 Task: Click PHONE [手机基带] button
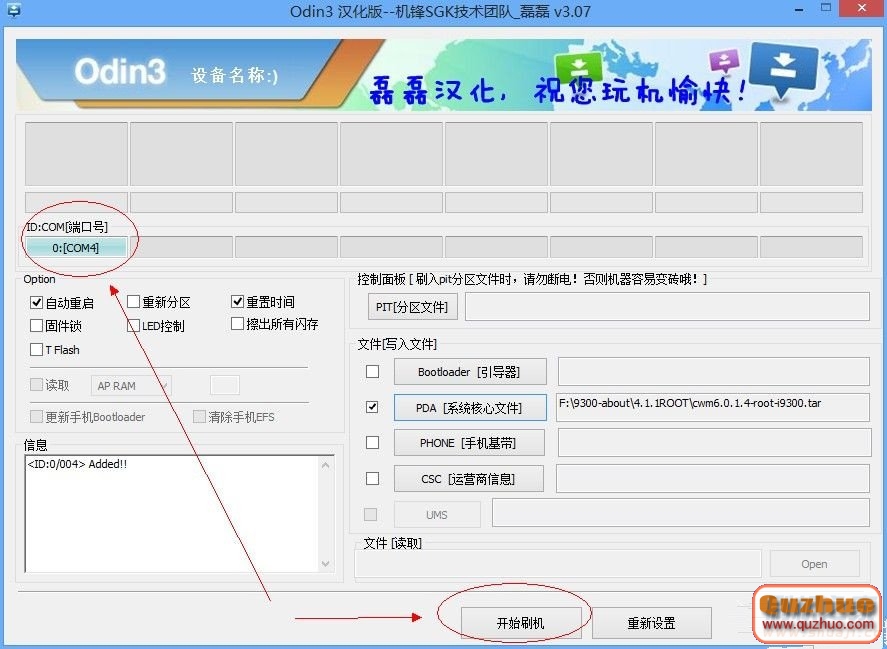click(469, 443)
